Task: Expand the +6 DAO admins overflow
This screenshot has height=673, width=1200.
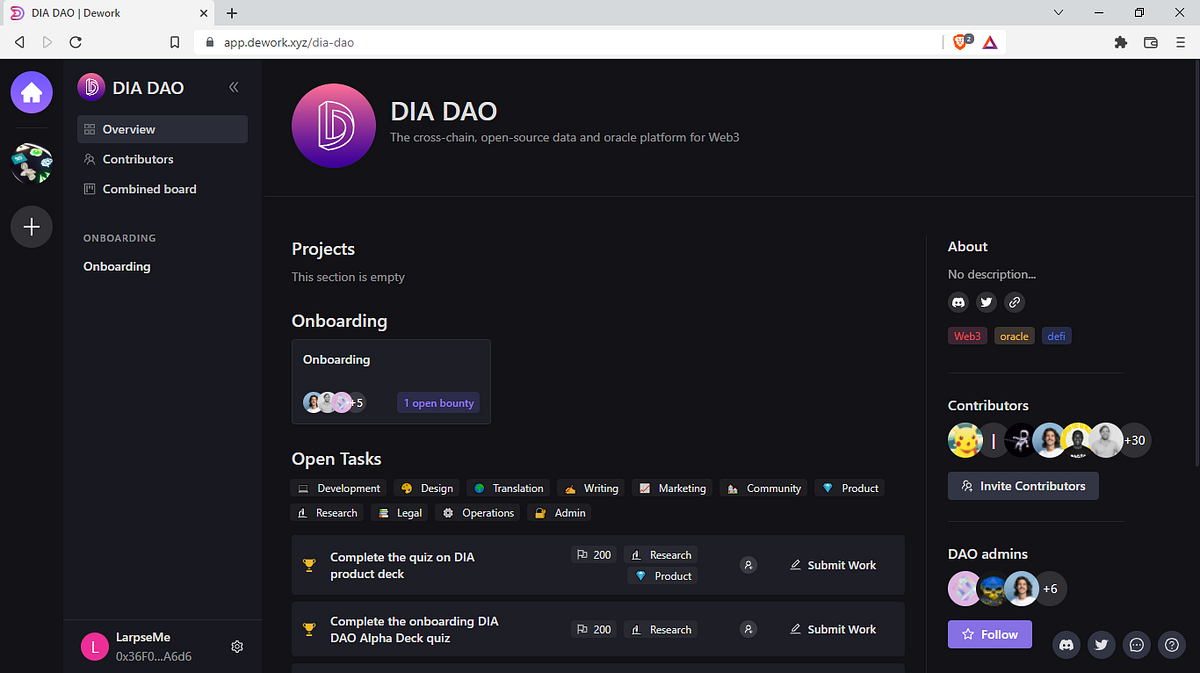Action: tap(1051, 589)
